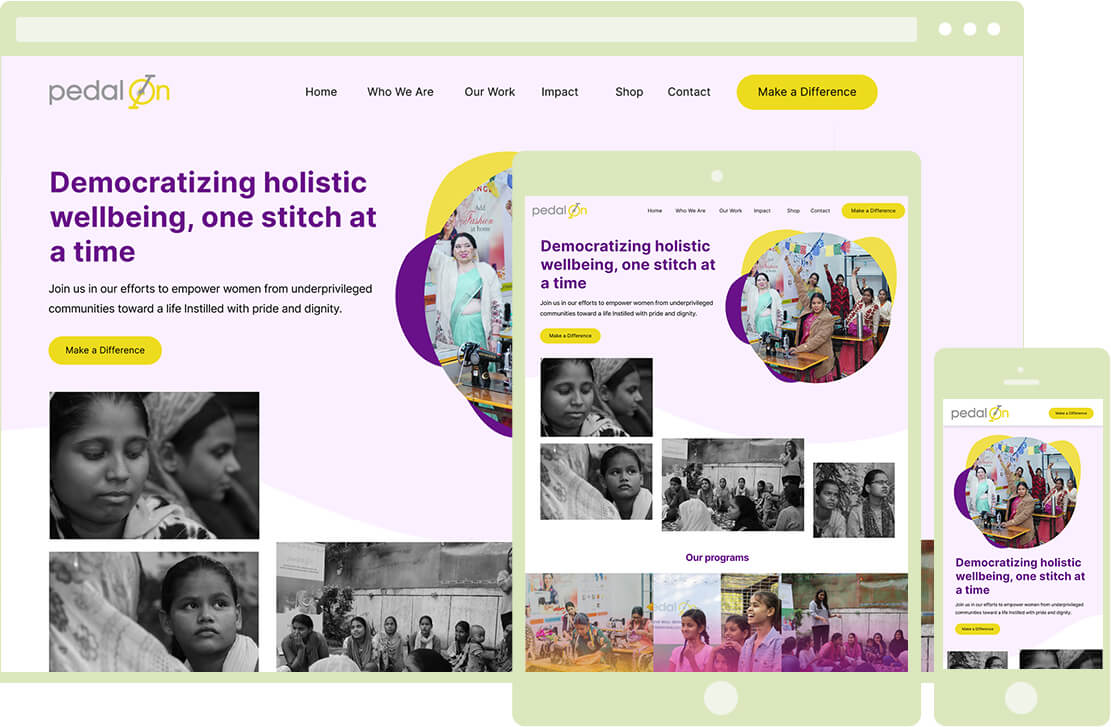Visit Shop in the desktop navigation
The width and height of the screenshot is (1111, 727).
(629, 92)
